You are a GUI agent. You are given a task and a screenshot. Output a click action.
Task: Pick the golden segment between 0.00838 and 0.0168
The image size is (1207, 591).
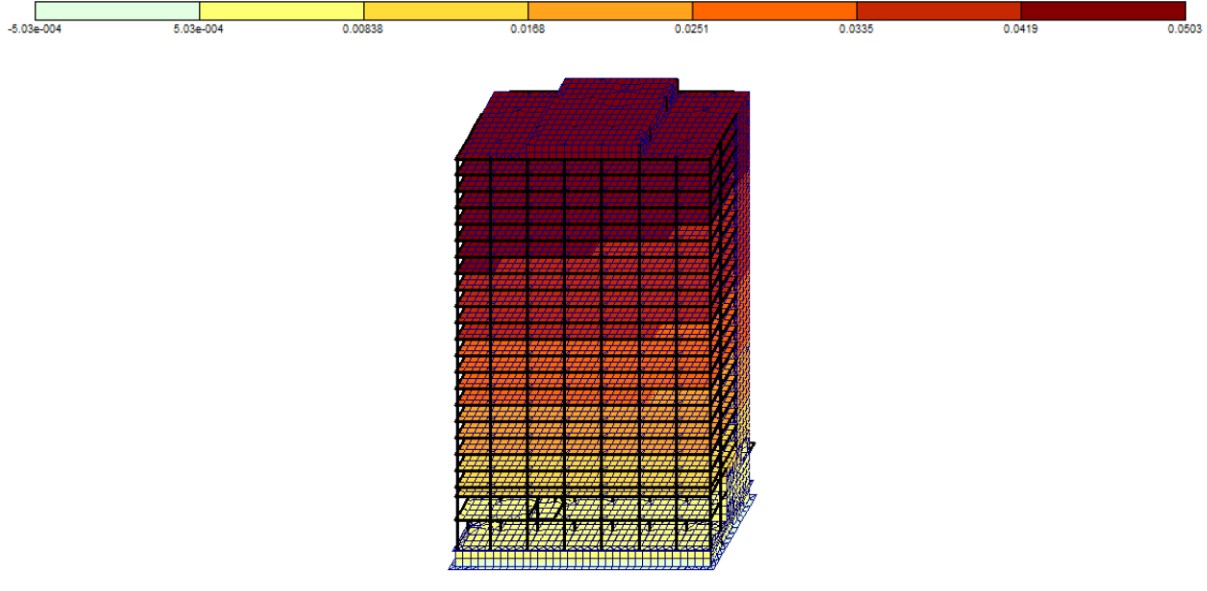click(x=445, y=11)
